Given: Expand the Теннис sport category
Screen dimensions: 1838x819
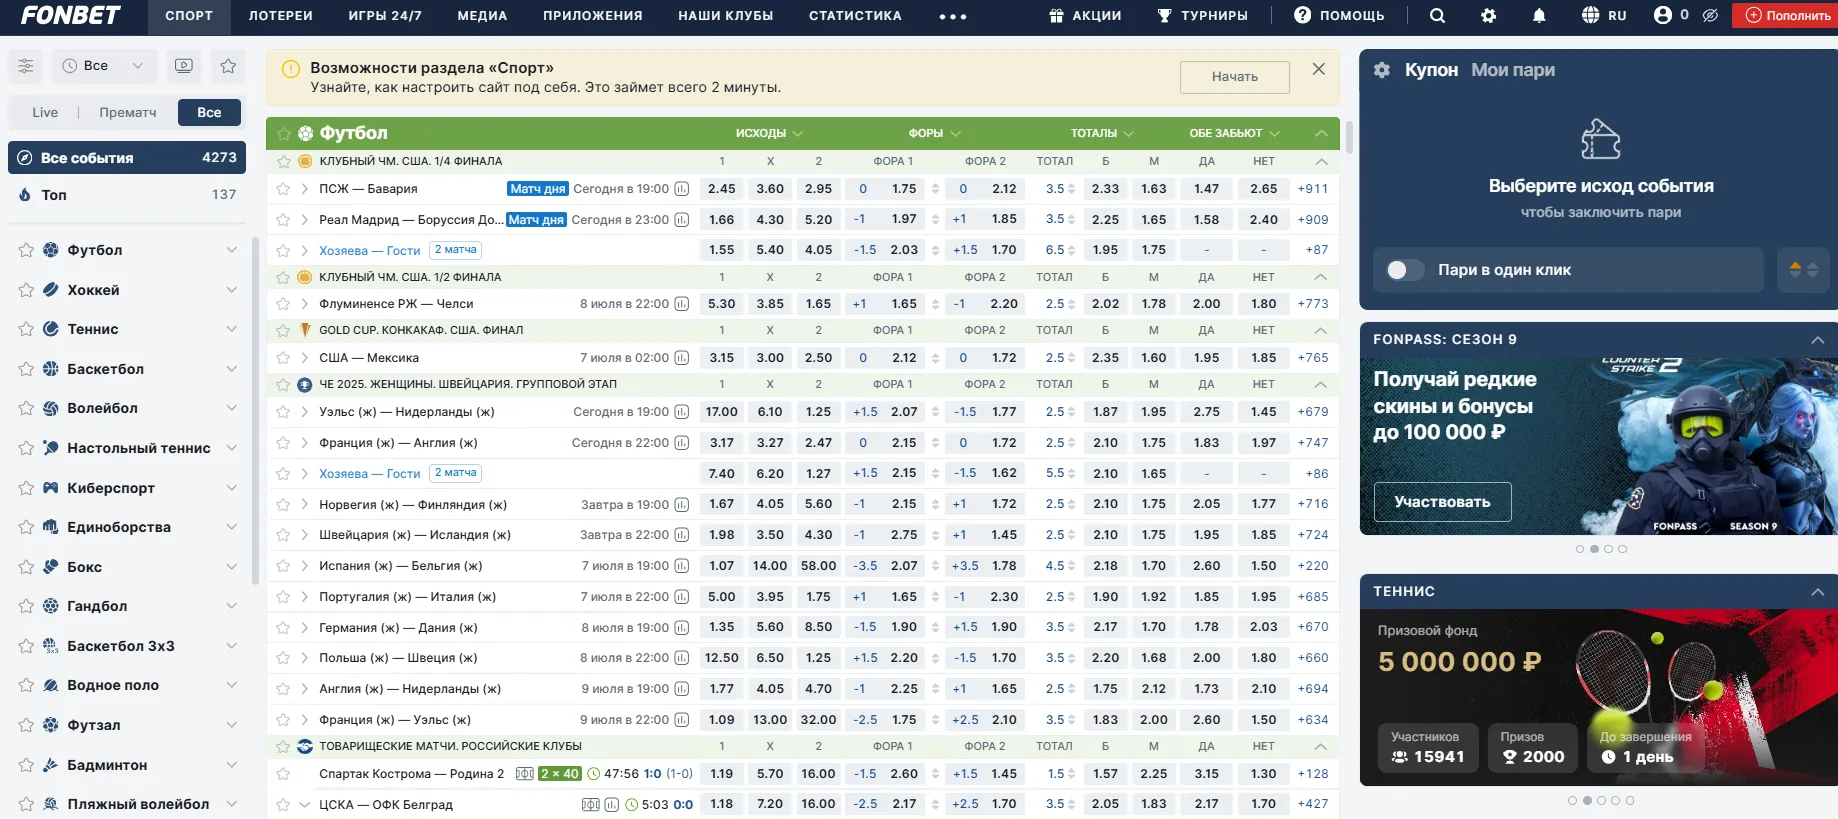Looking at the screenshot, I should tap(231, 329).
